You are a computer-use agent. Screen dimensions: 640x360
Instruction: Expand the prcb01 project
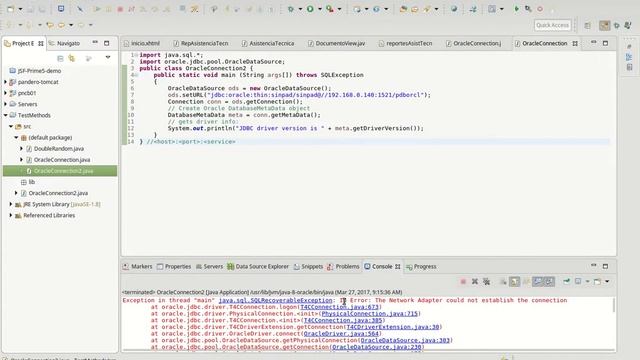click(6, 93)
